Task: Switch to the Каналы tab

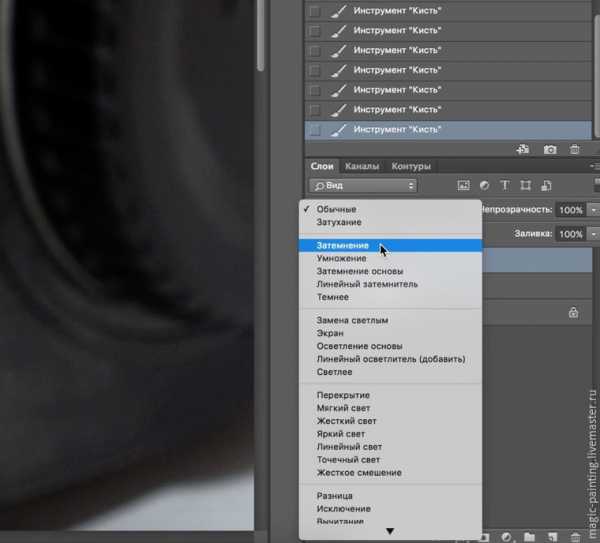Action: [362, 166]
